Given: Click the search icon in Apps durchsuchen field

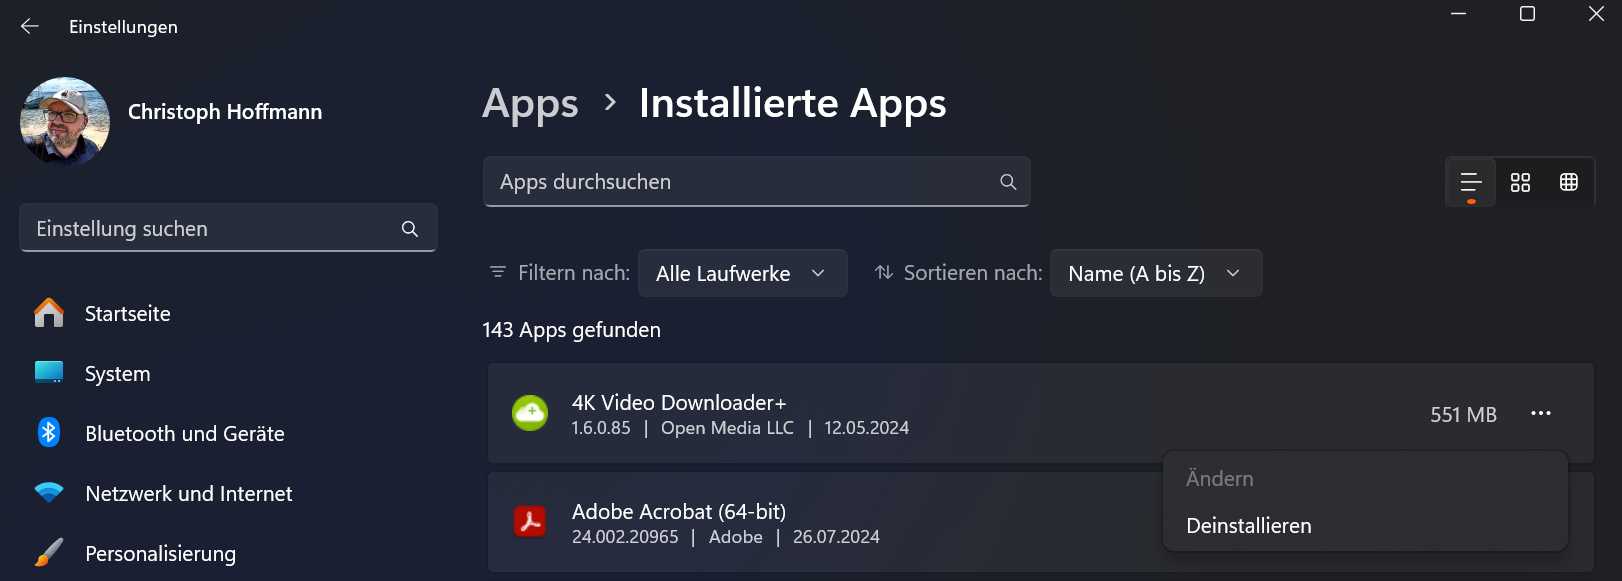Looking at the screenshot, I should [1007, 181].
